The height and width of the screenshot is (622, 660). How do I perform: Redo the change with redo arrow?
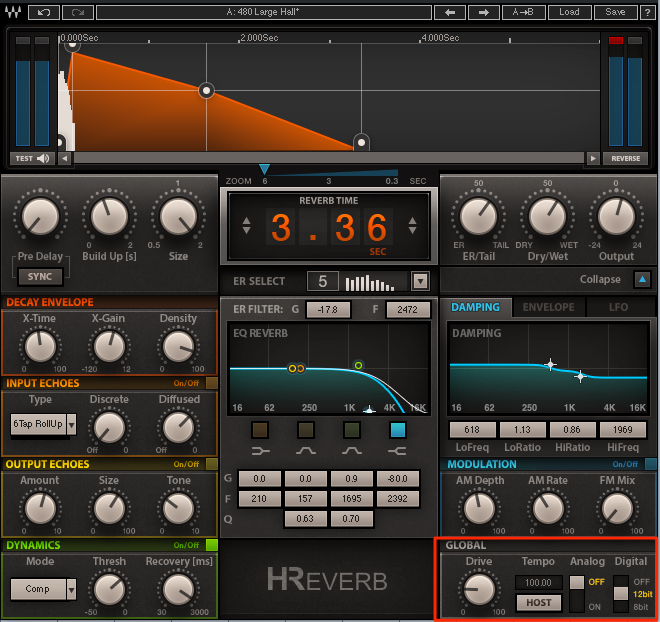(78, 12)
